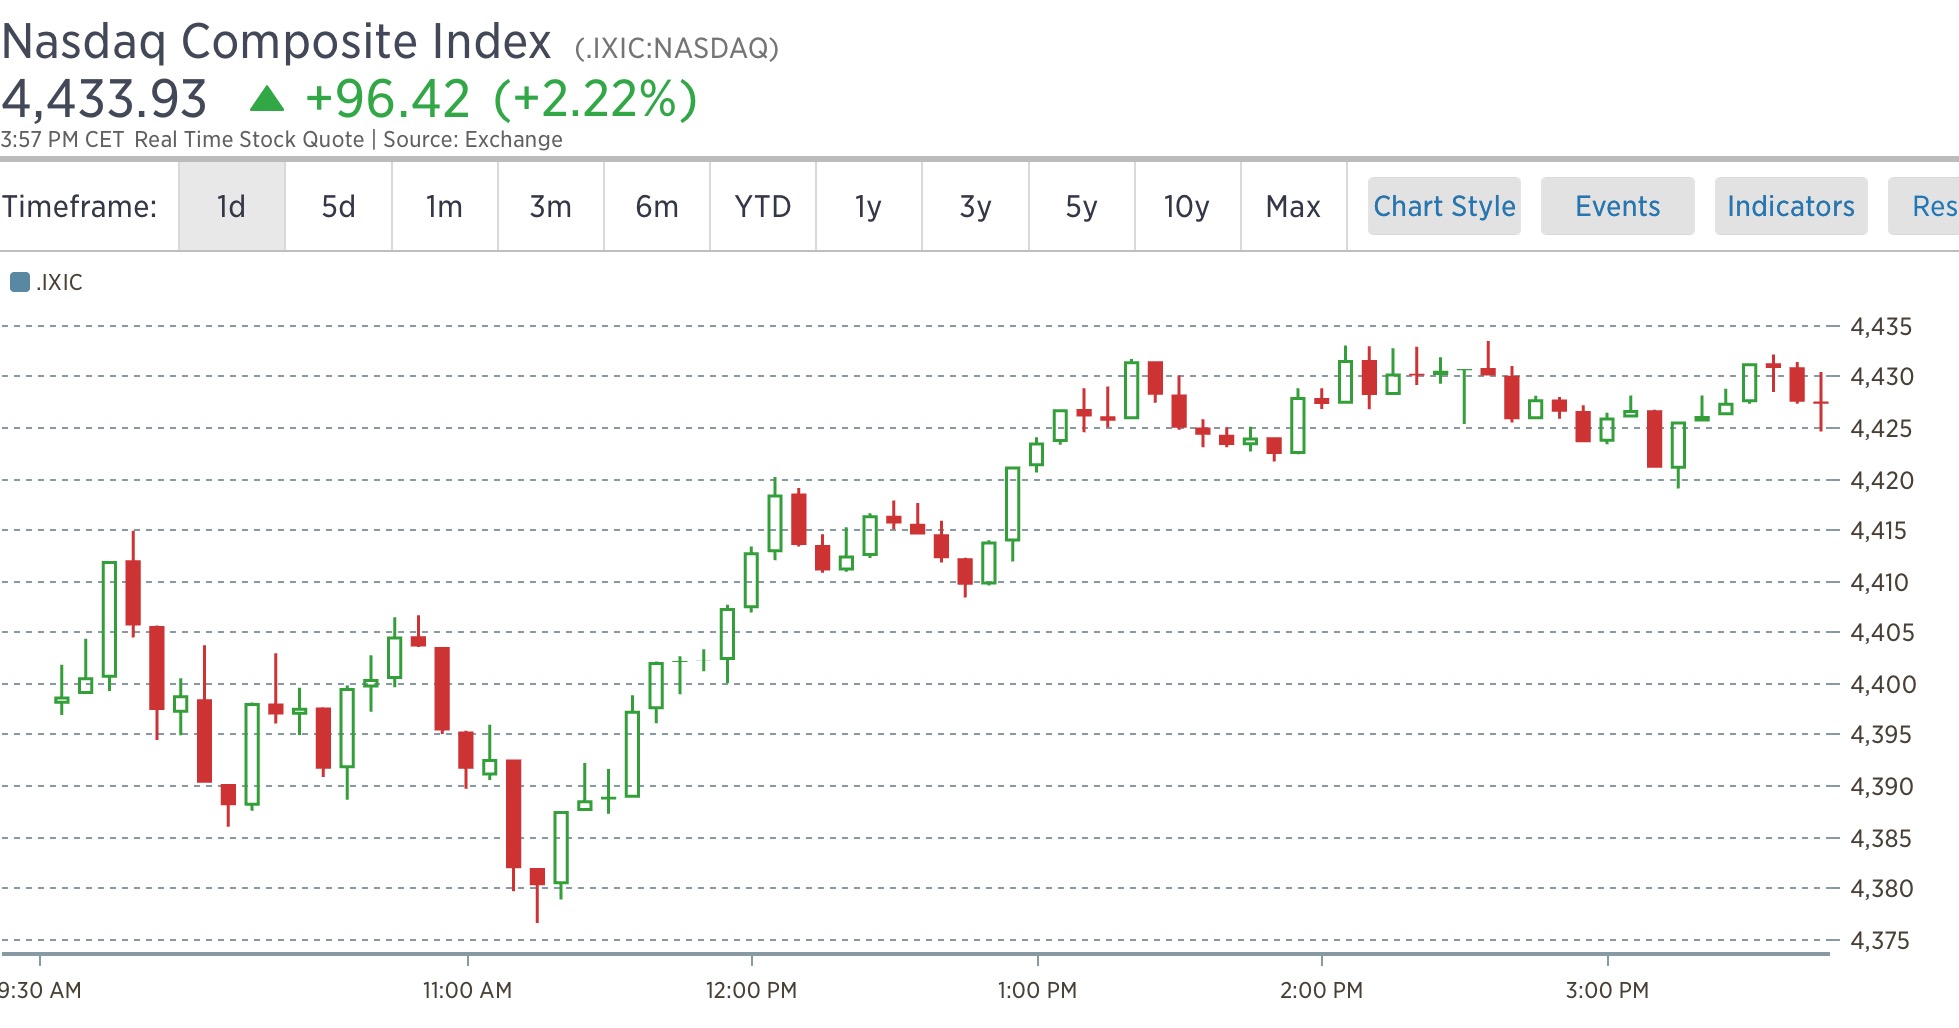Click the .IXIC legend color swatch

click(19, 282)
